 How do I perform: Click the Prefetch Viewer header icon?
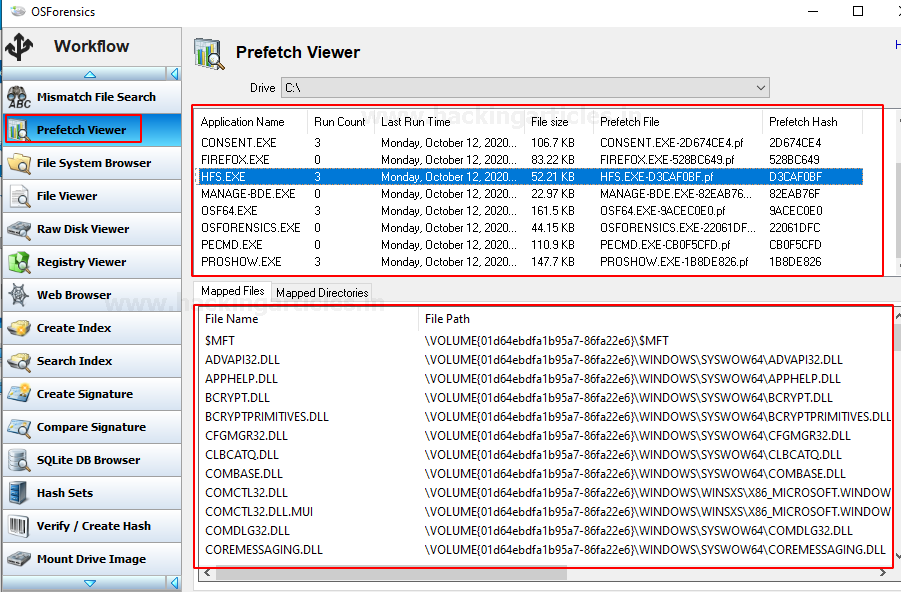[209, 53]
